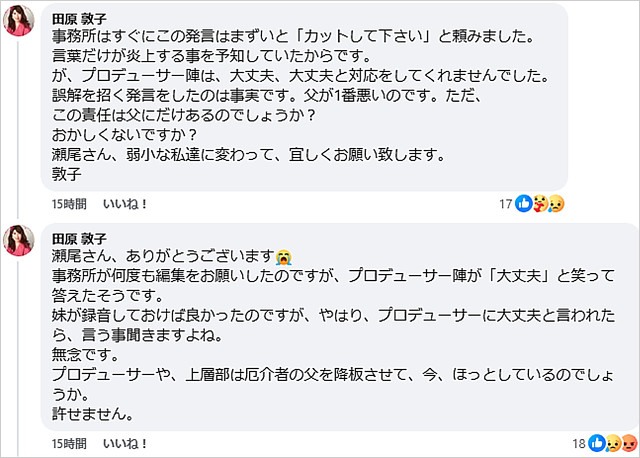View the 17 reactions count on first comment
640x458 pixels.
(506, 203)
